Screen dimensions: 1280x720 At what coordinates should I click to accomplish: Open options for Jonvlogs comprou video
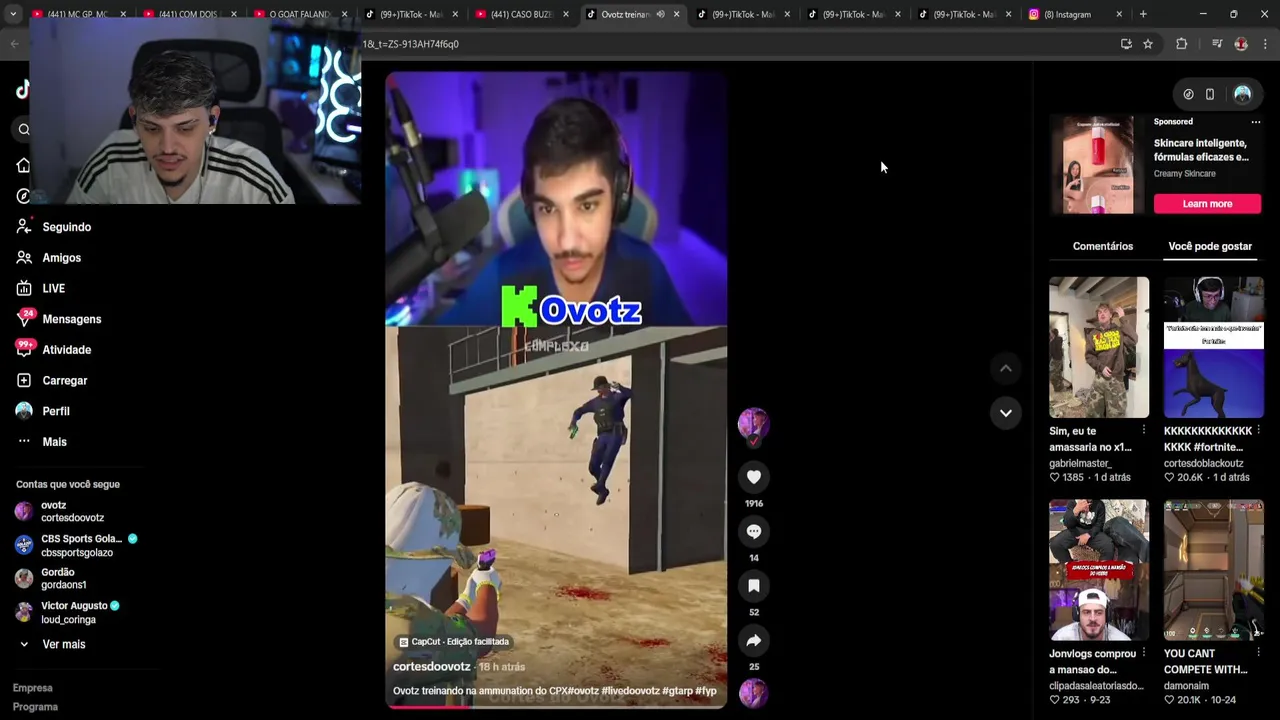click(x=1144, y=654)
